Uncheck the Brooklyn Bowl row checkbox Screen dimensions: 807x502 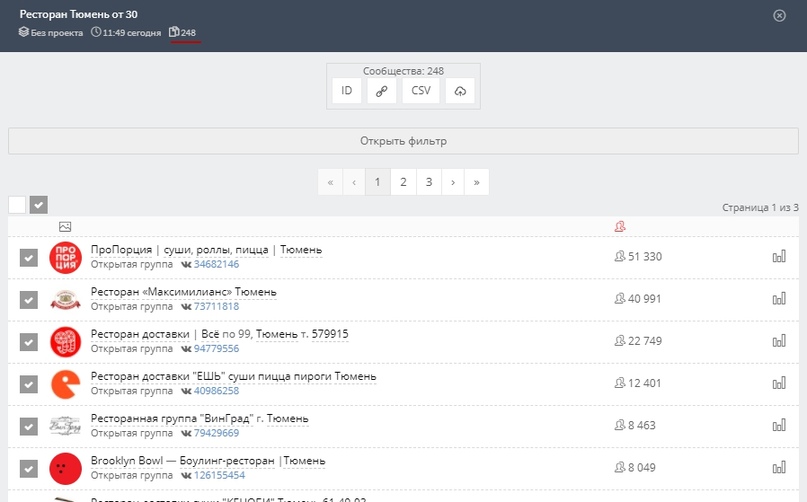[29, 469]
